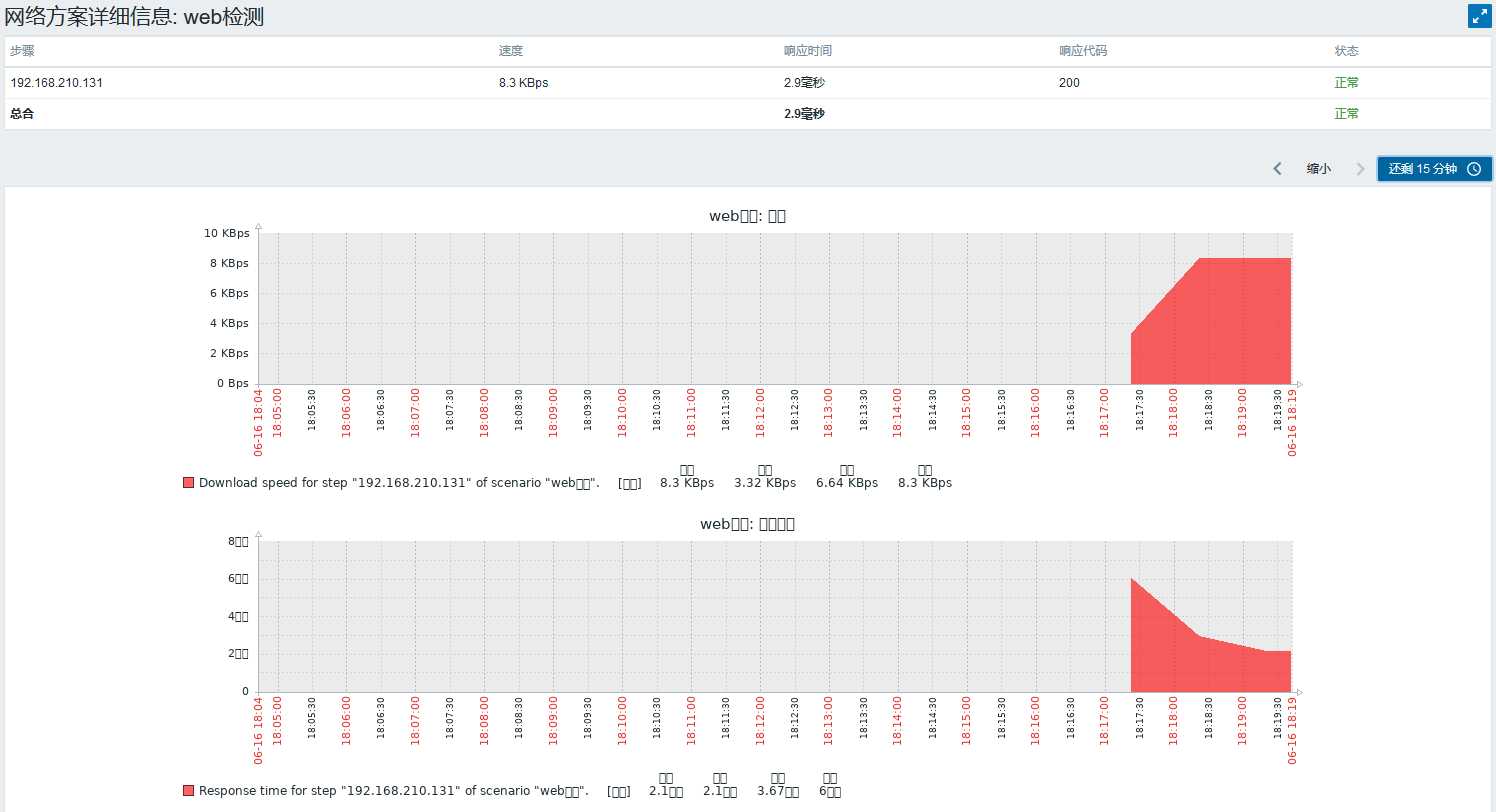
Task: Click the bold 2.9毫秒 total response time
Action: pyautogui.click(x=804, y=114)
